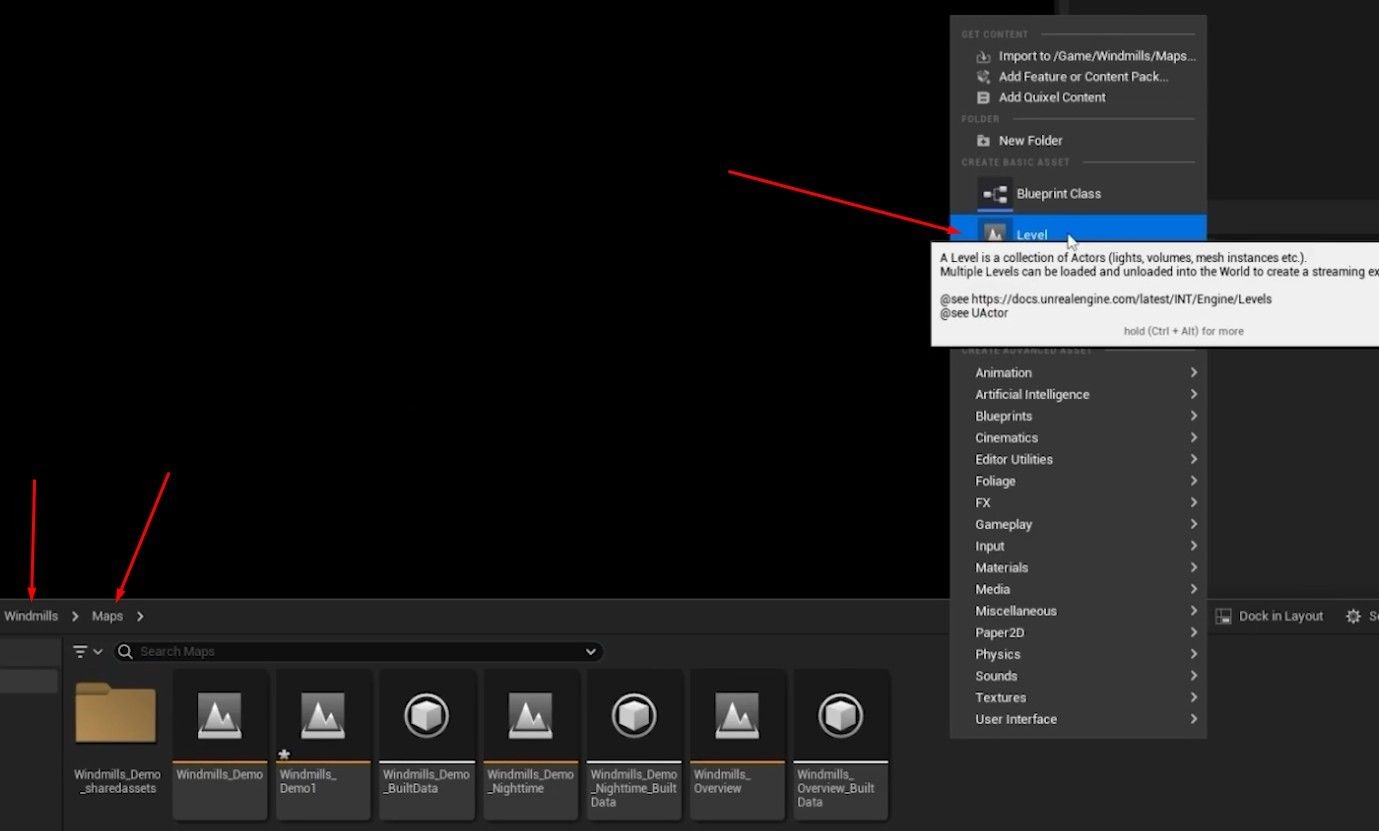Open the Paper2D submenu
This screenshot has width=1379, height=831.
click(x=1078, y=633)
